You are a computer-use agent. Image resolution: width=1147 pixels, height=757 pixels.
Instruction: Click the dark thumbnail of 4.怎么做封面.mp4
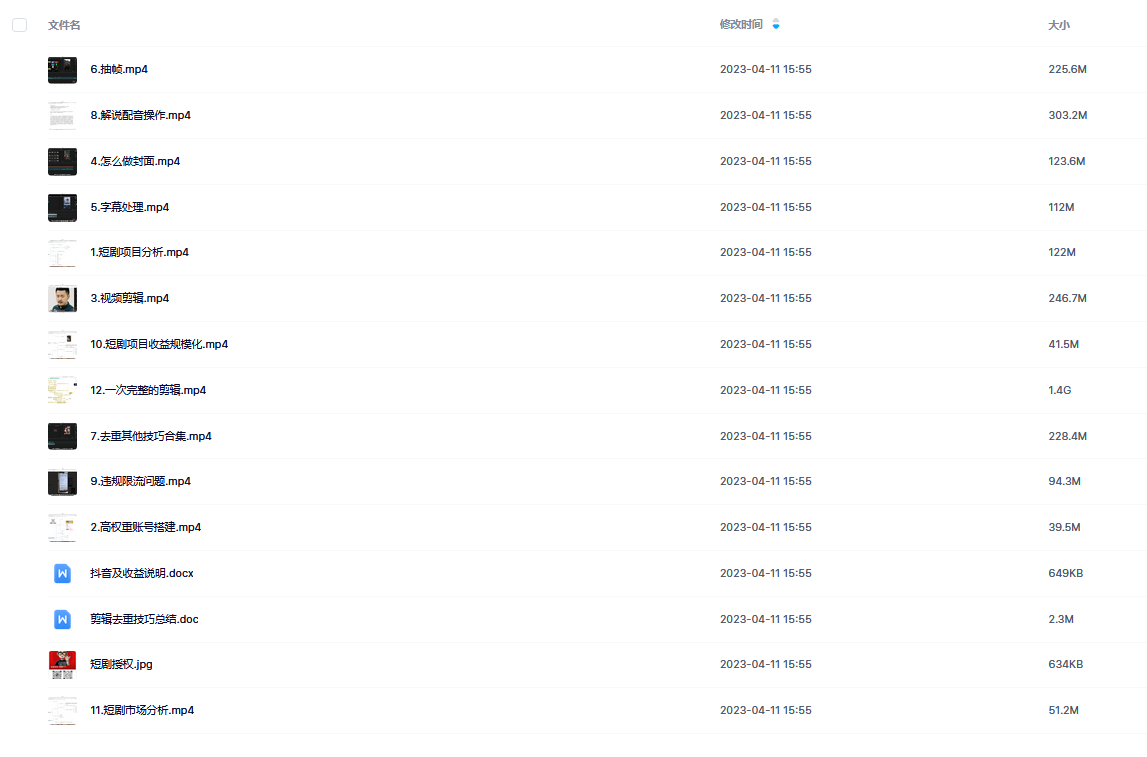pyautogui.click(x=62, y=162)
